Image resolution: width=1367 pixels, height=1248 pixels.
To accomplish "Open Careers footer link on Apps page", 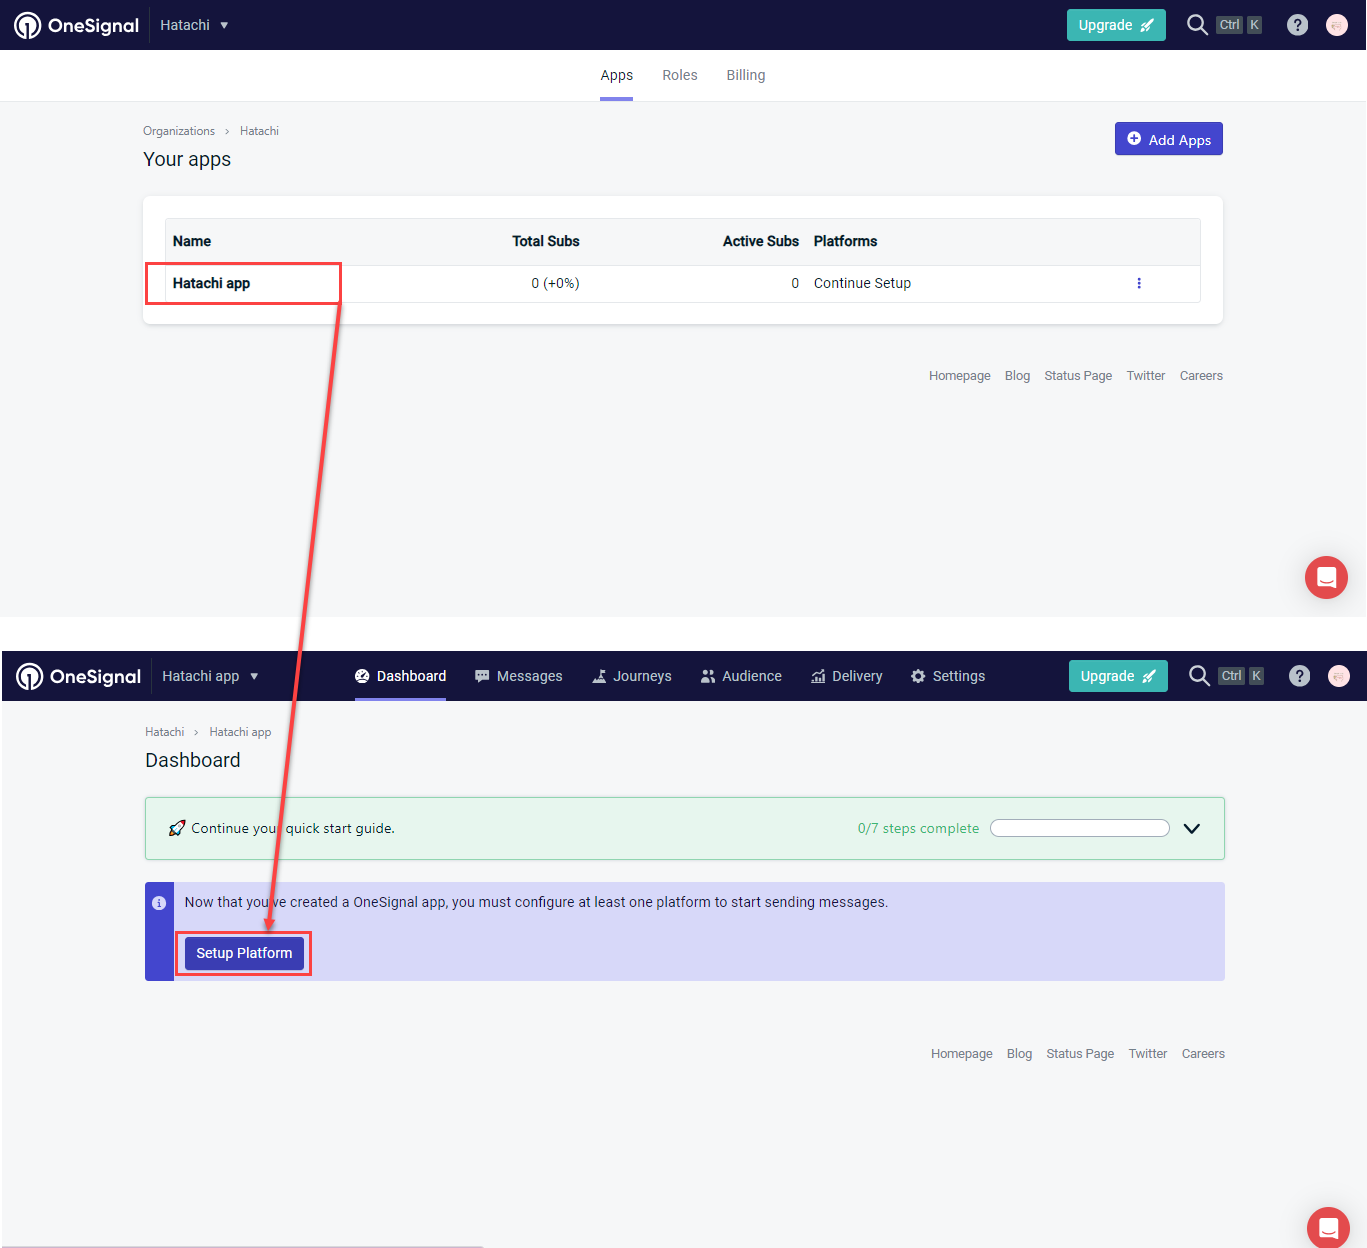I will (1201, 376).
